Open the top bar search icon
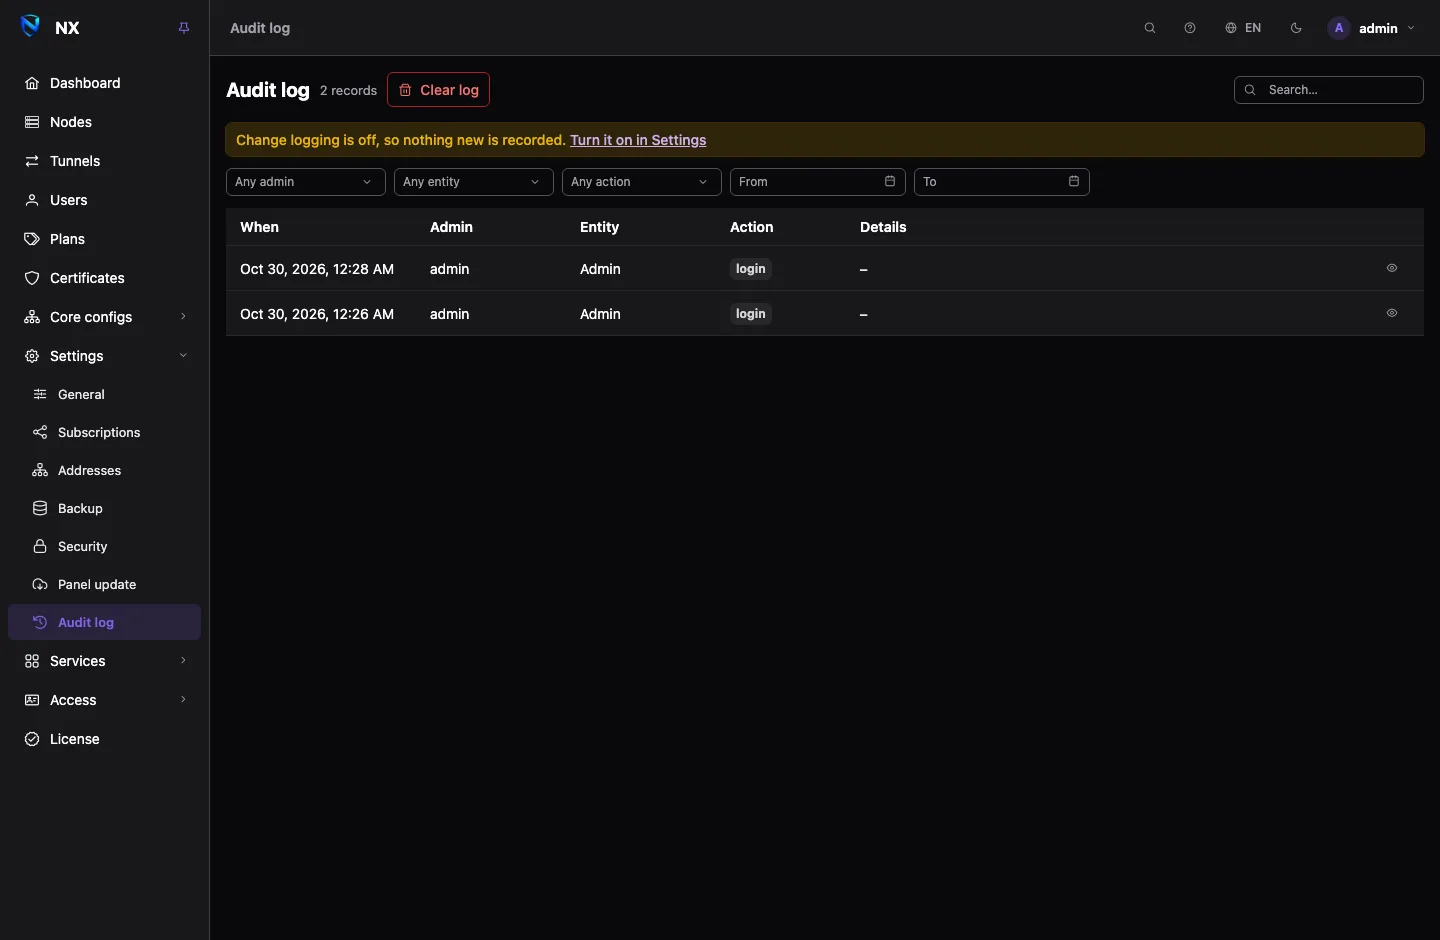The width and height of the screenshot is (1440, 940). click(1150, 28)
